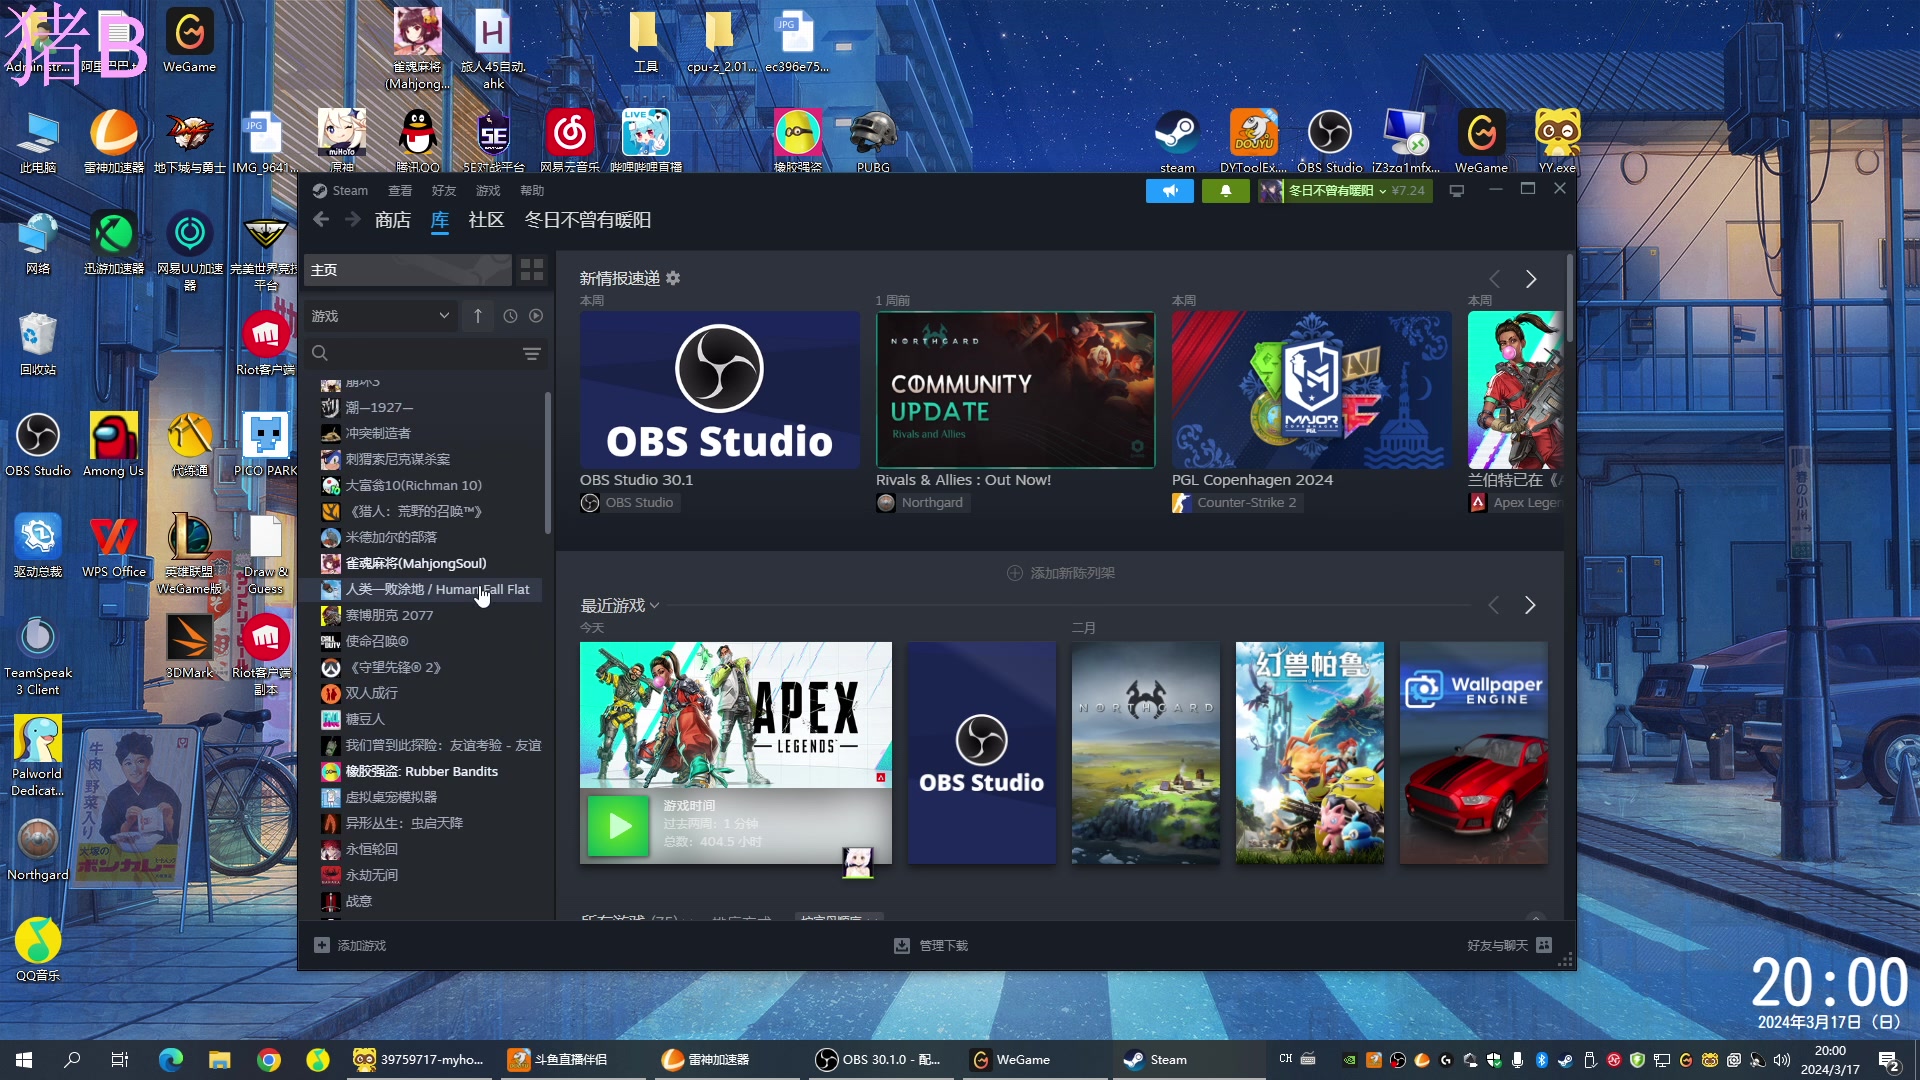Open the steam desktop shortcut
This screenshot has height=1080, width=1920.
(1177, 141)
